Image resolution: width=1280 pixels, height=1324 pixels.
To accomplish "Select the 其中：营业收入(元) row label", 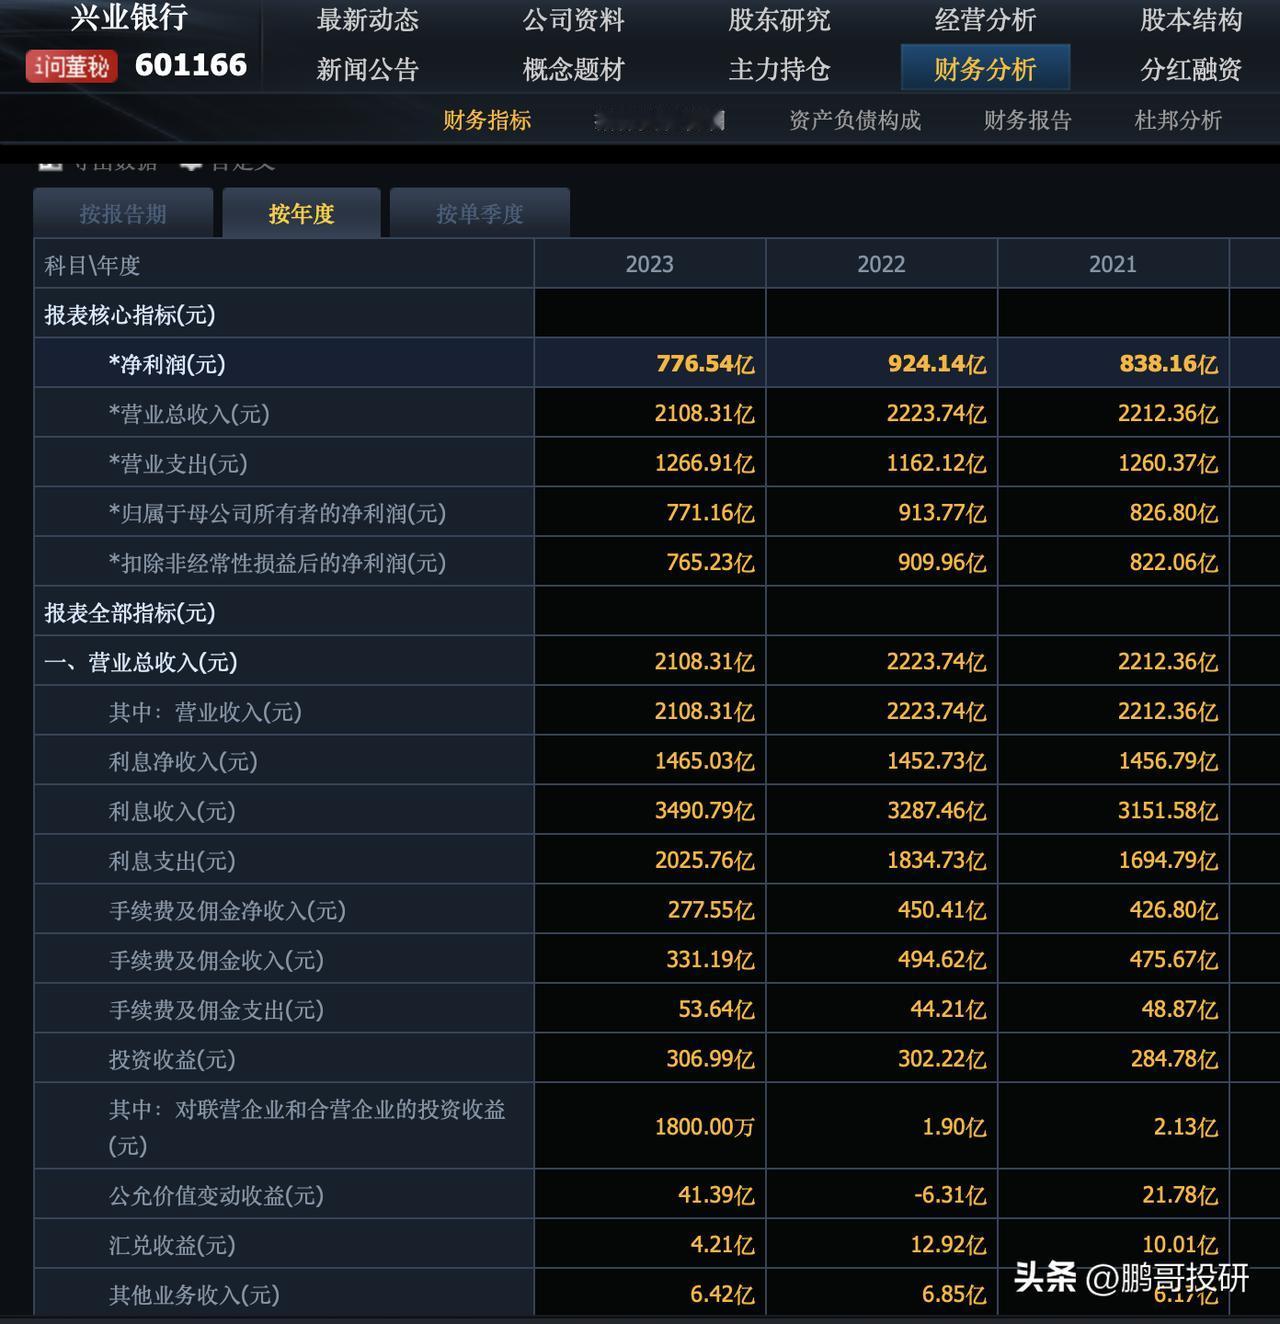I will [x=205, y=712].
